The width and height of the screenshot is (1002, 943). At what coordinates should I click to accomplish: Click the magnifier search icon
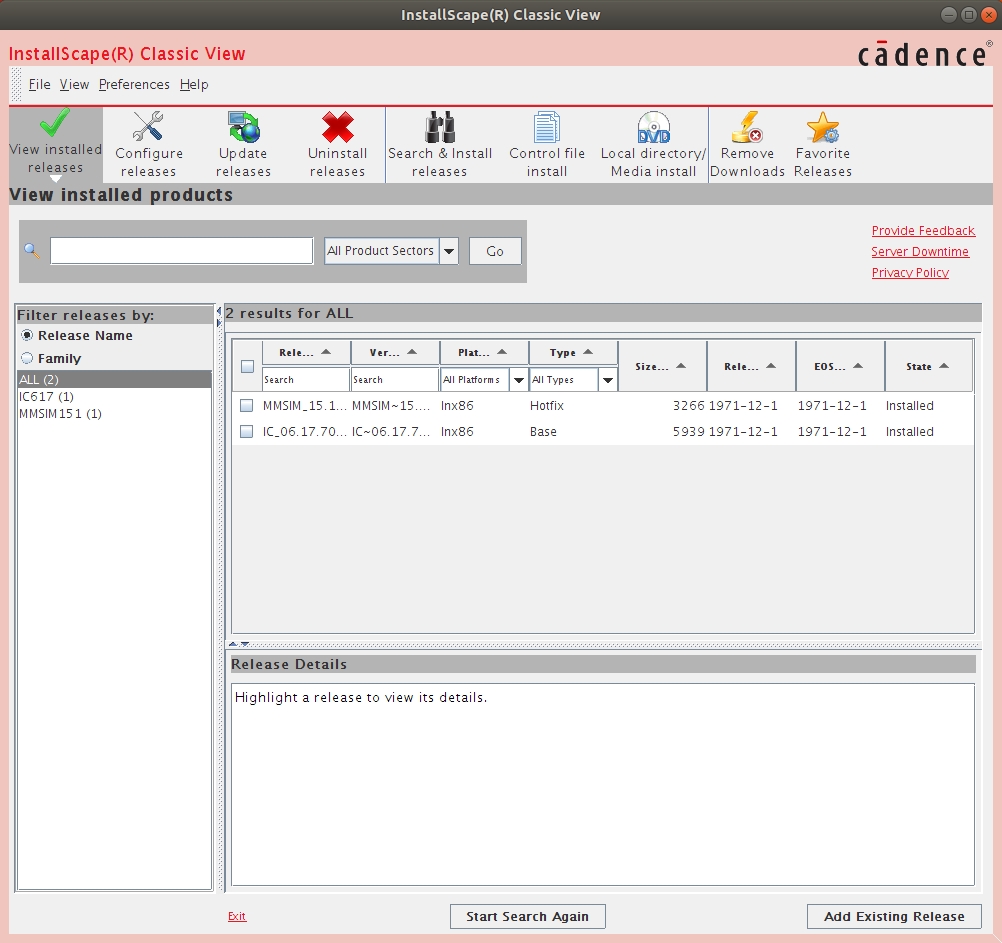tap(32, 250)
